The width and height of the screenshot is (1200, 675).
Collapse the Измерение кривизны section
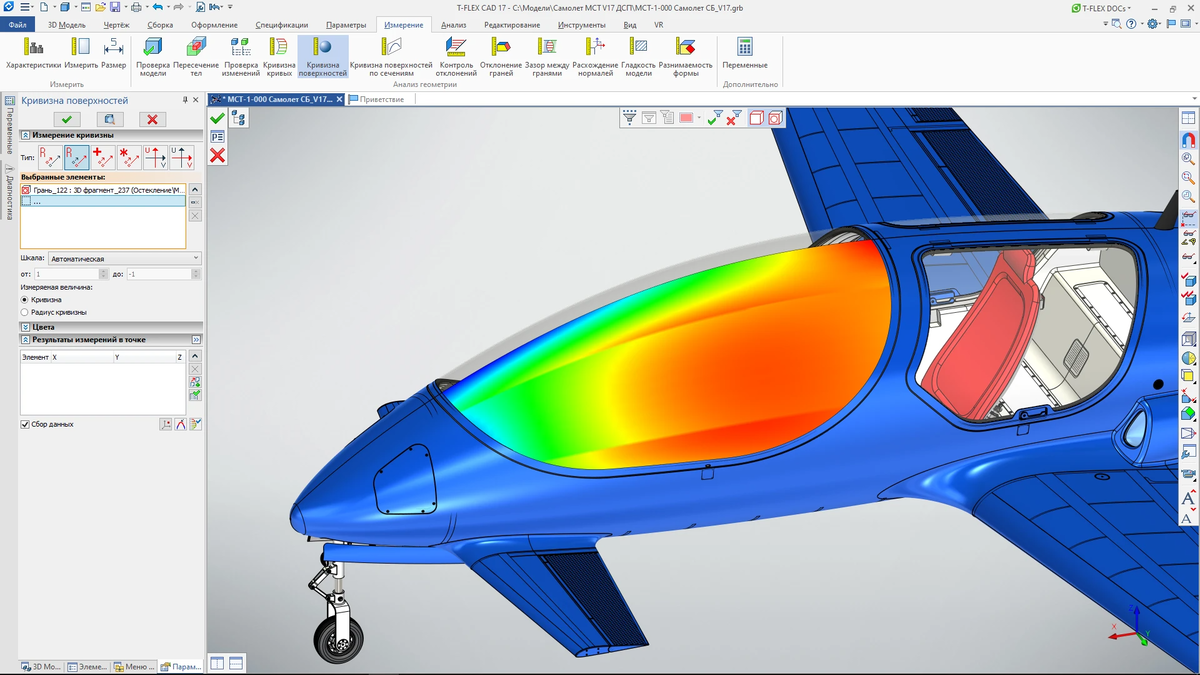(x=25, y=135)
